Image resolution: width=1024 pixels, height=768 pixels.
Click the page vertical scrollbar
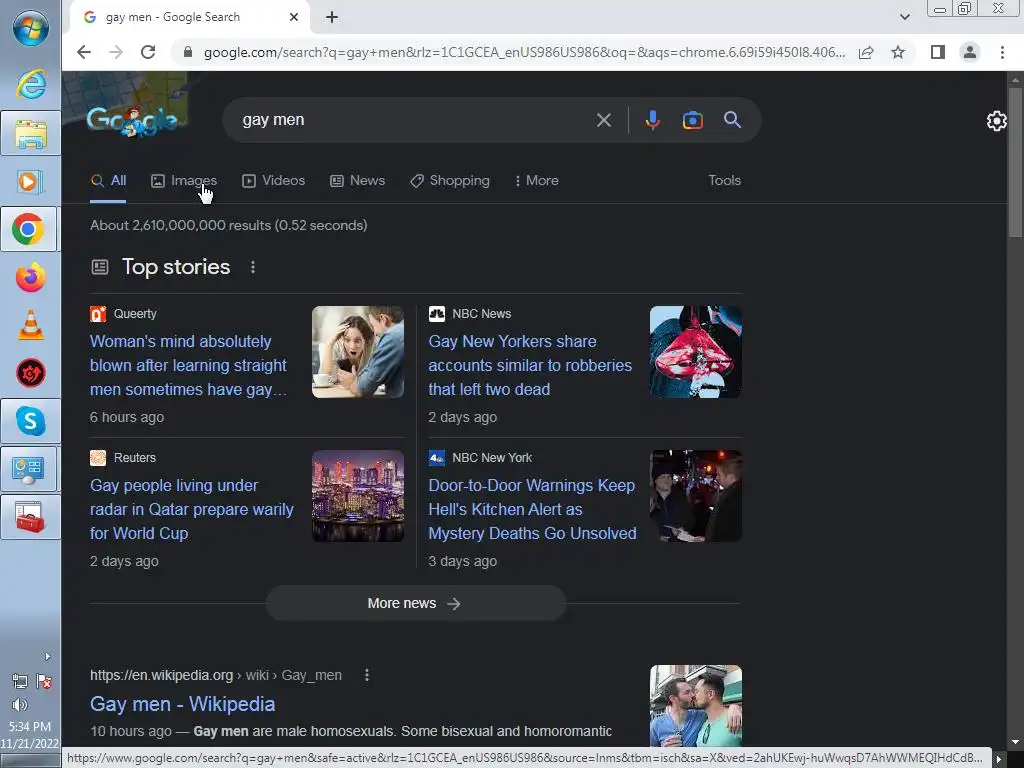pyautogui.click(x=1014, y=163)
